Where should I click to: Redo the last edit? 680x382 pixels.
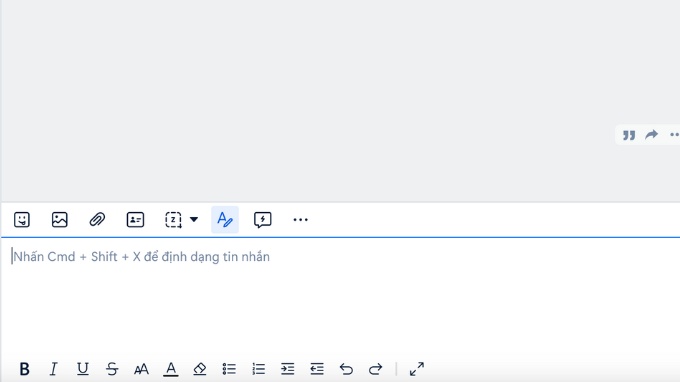coord(375,369)
